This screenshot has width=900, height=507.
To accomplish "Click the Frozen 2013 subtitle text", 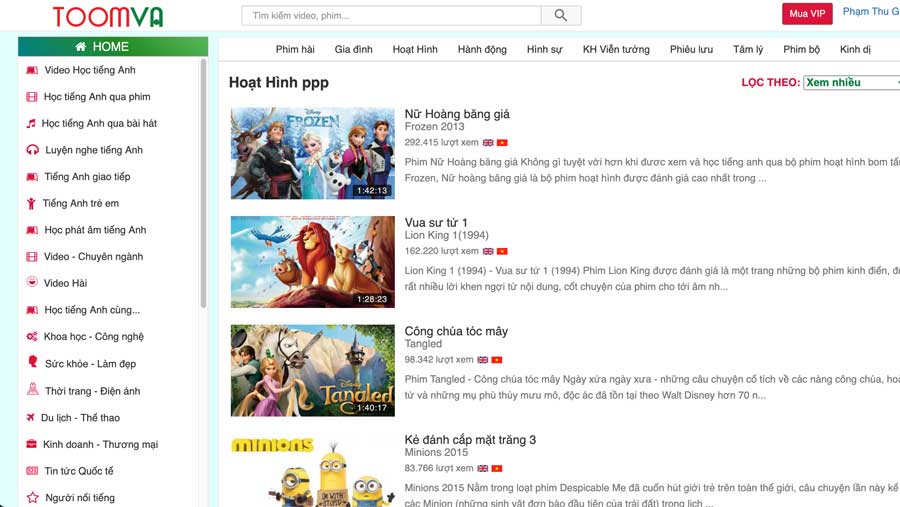I will (x=435, y=126).
